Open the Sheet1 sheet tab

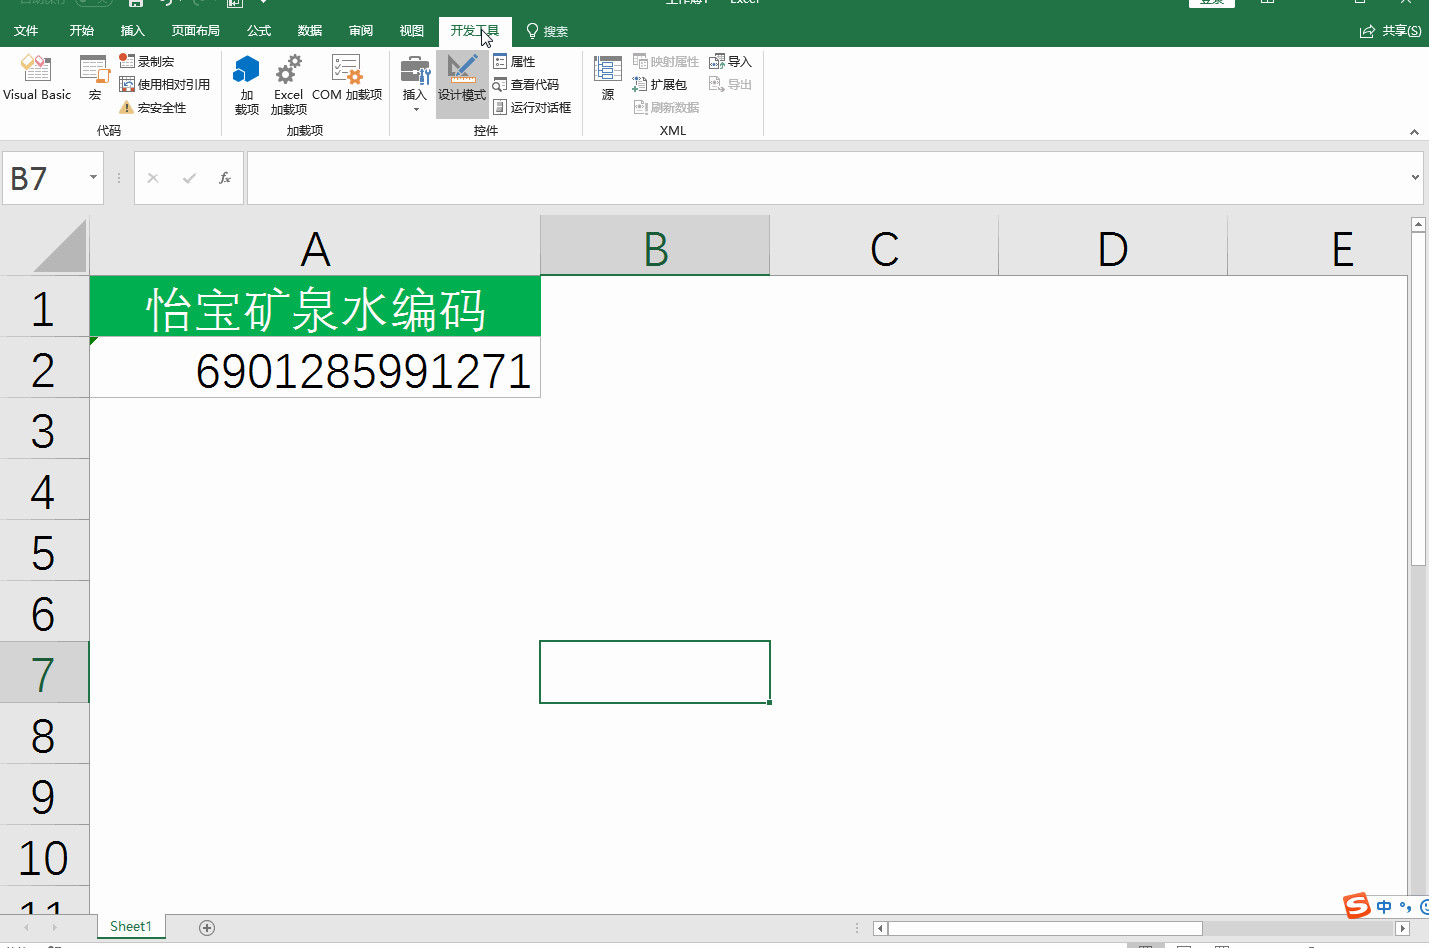point(131,927)
